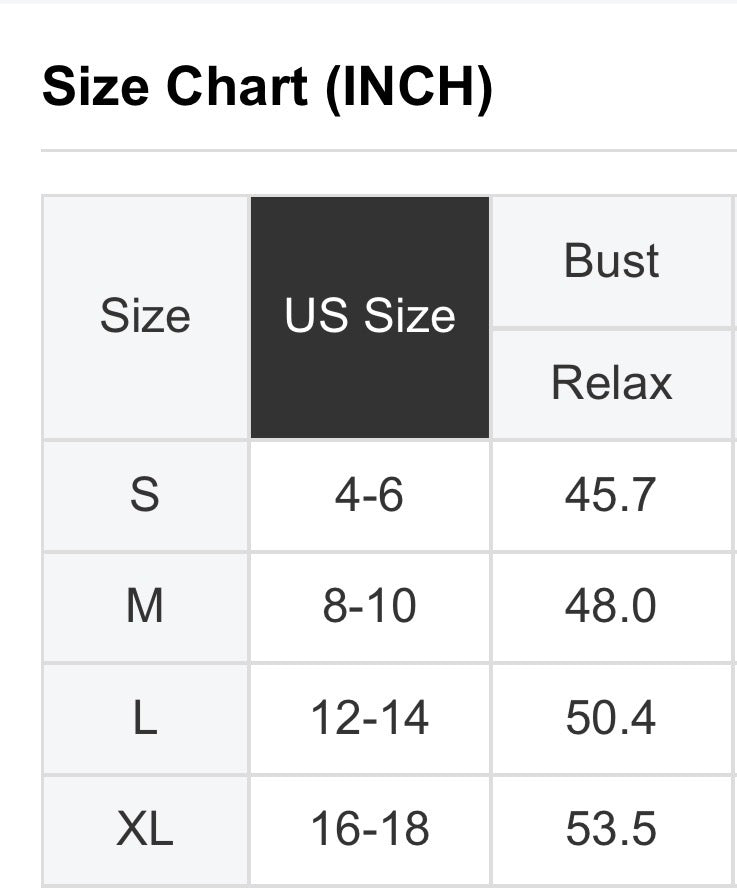This screenshot has width=737, height=888.
Task: Select the Relax sub-header under Bust
Action: 612,383
